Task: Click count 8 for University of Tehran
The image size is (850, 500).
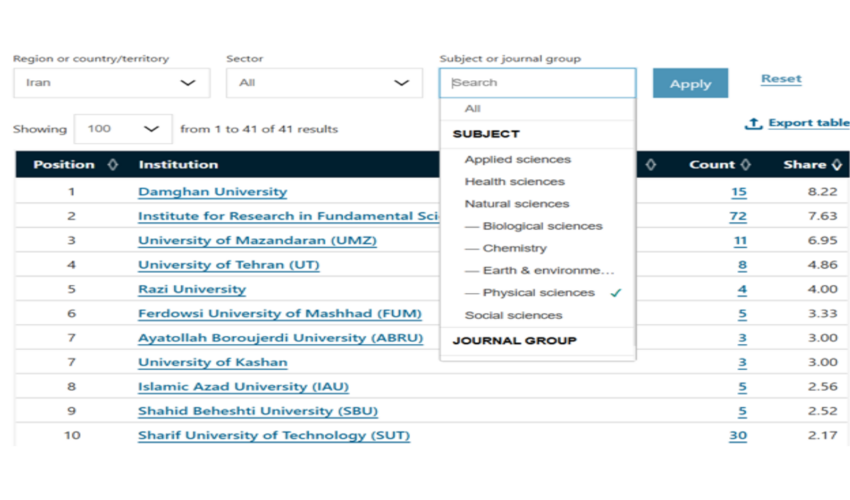Action: [742, 265]
